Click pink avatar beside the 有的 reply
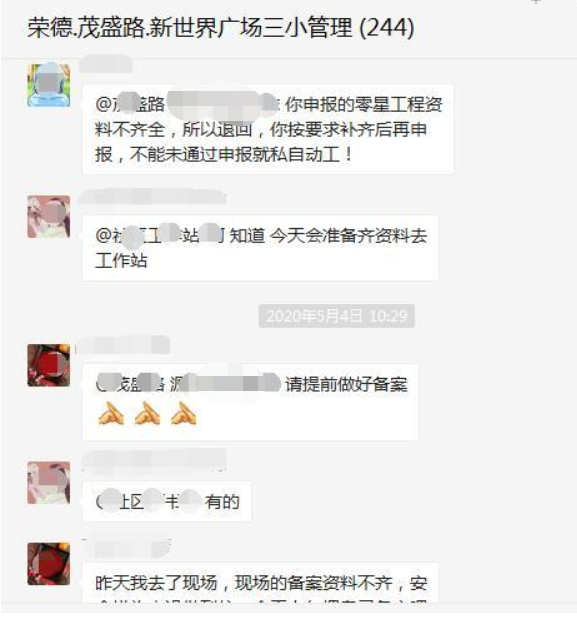Image resolution: width=577 pixels, height=617 pixels. 49,482
